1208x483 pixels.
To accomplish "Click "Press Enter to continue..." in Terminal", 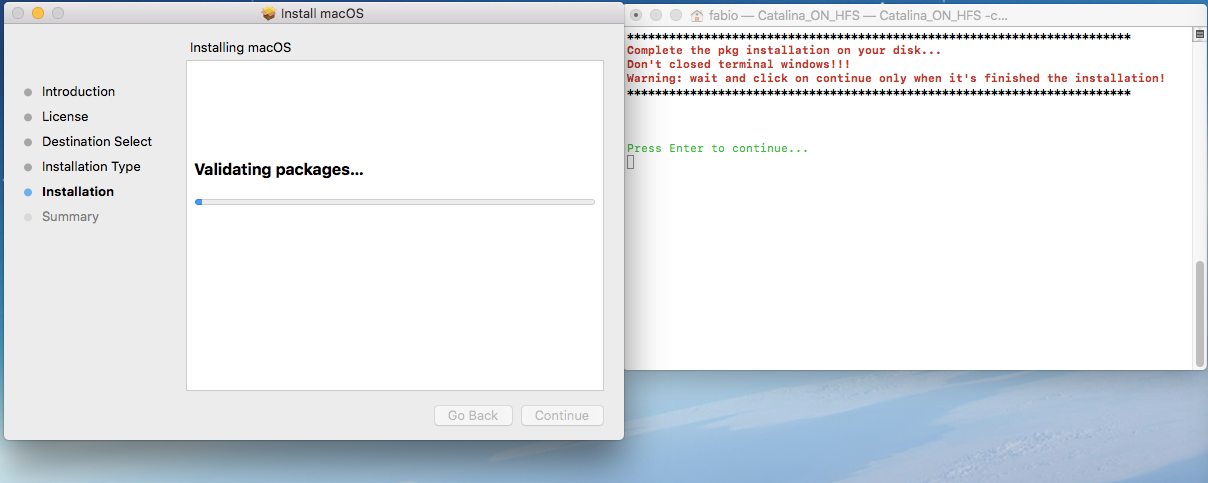I will click(x=717, y=148).
